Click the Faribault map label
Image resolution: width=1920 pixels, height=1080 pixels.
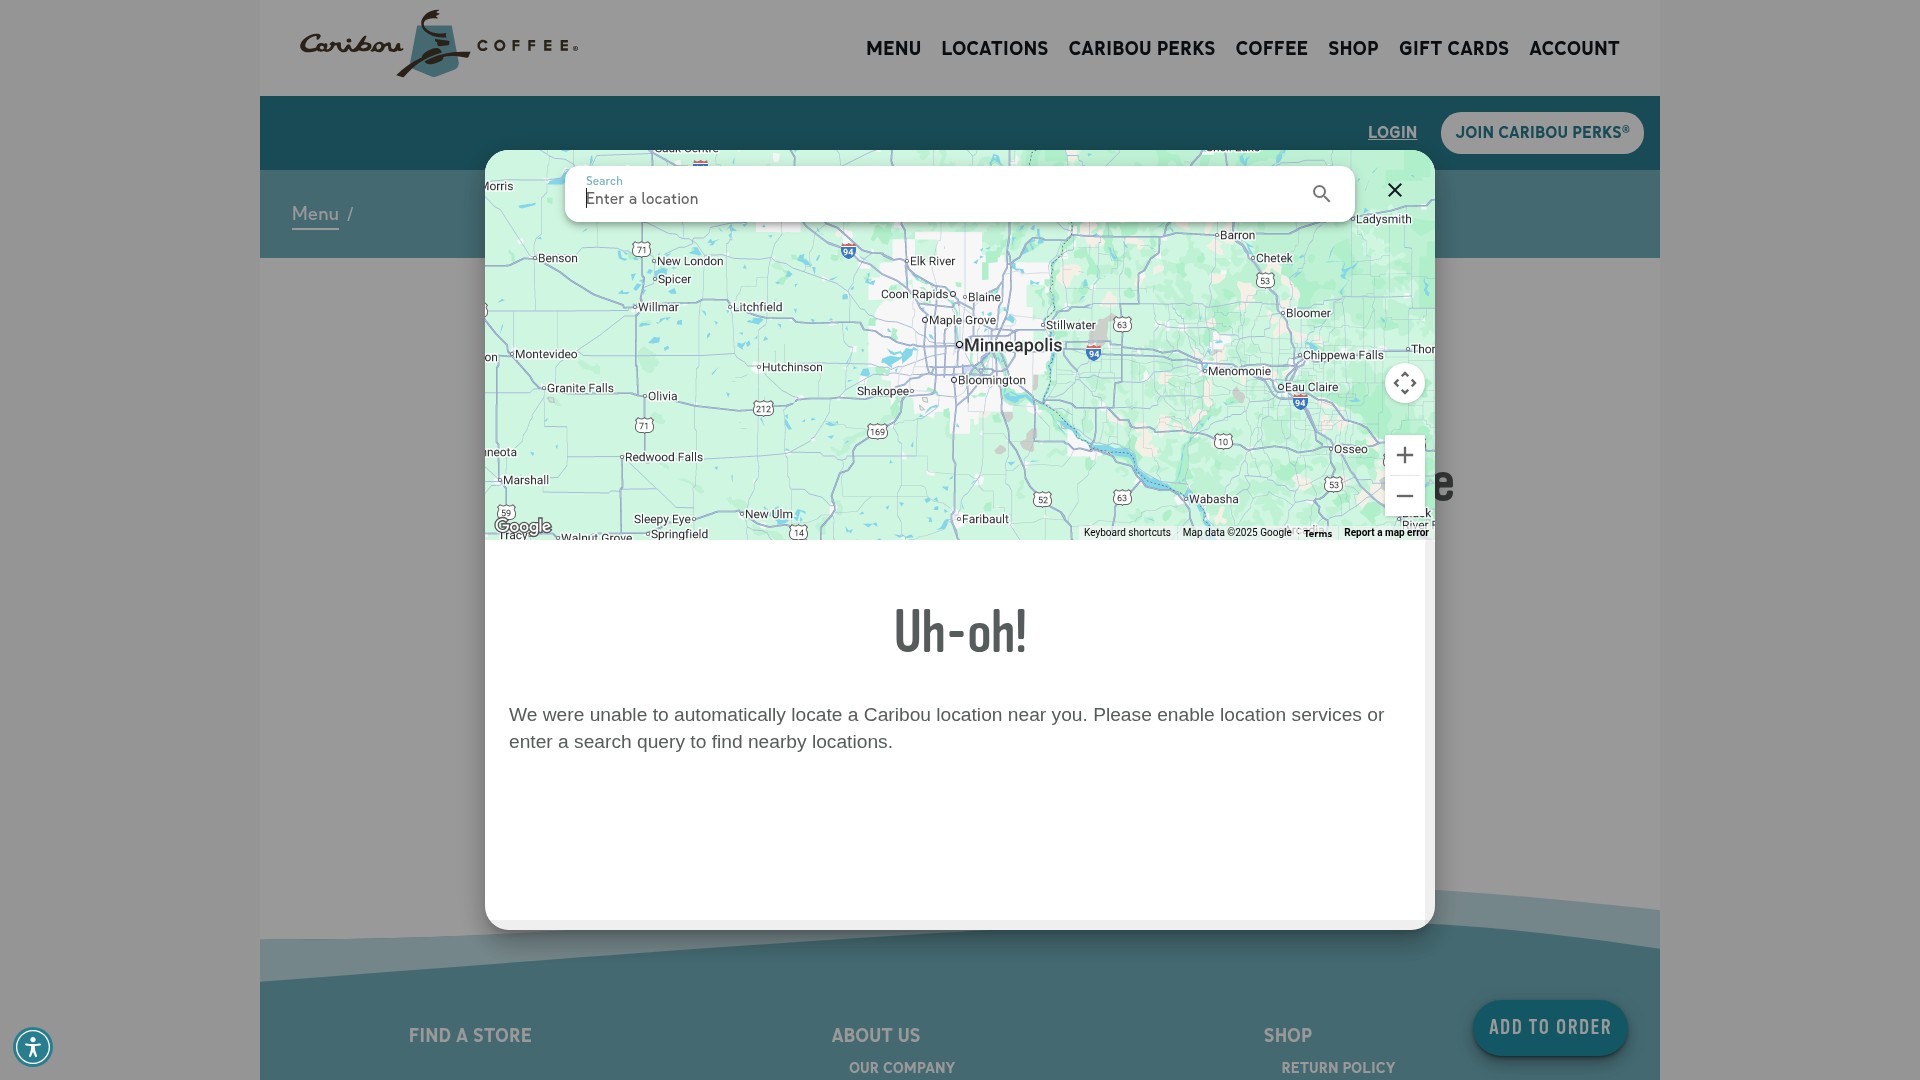point(985,519)
